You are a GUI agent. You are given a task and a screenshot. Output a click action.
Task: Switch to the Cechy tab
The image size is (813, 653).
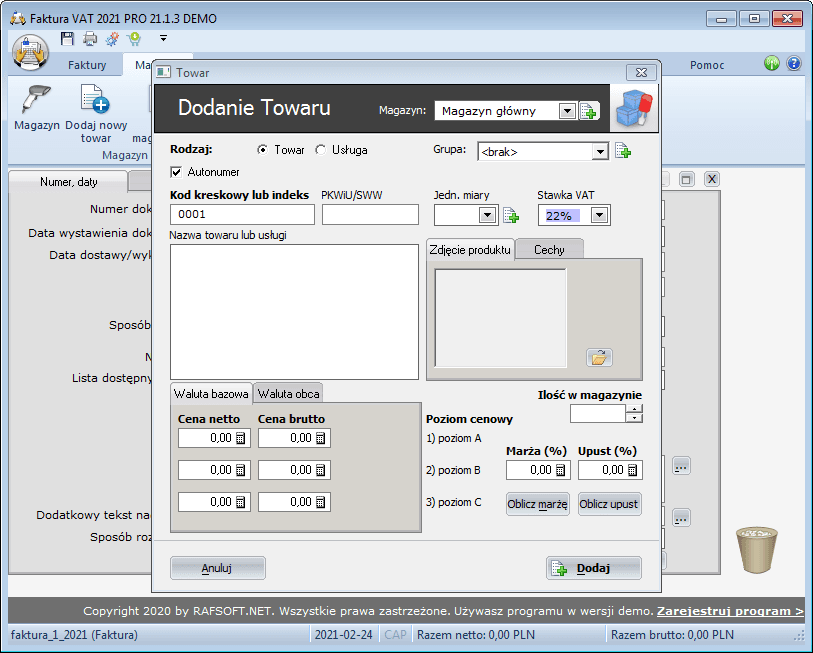548,249
